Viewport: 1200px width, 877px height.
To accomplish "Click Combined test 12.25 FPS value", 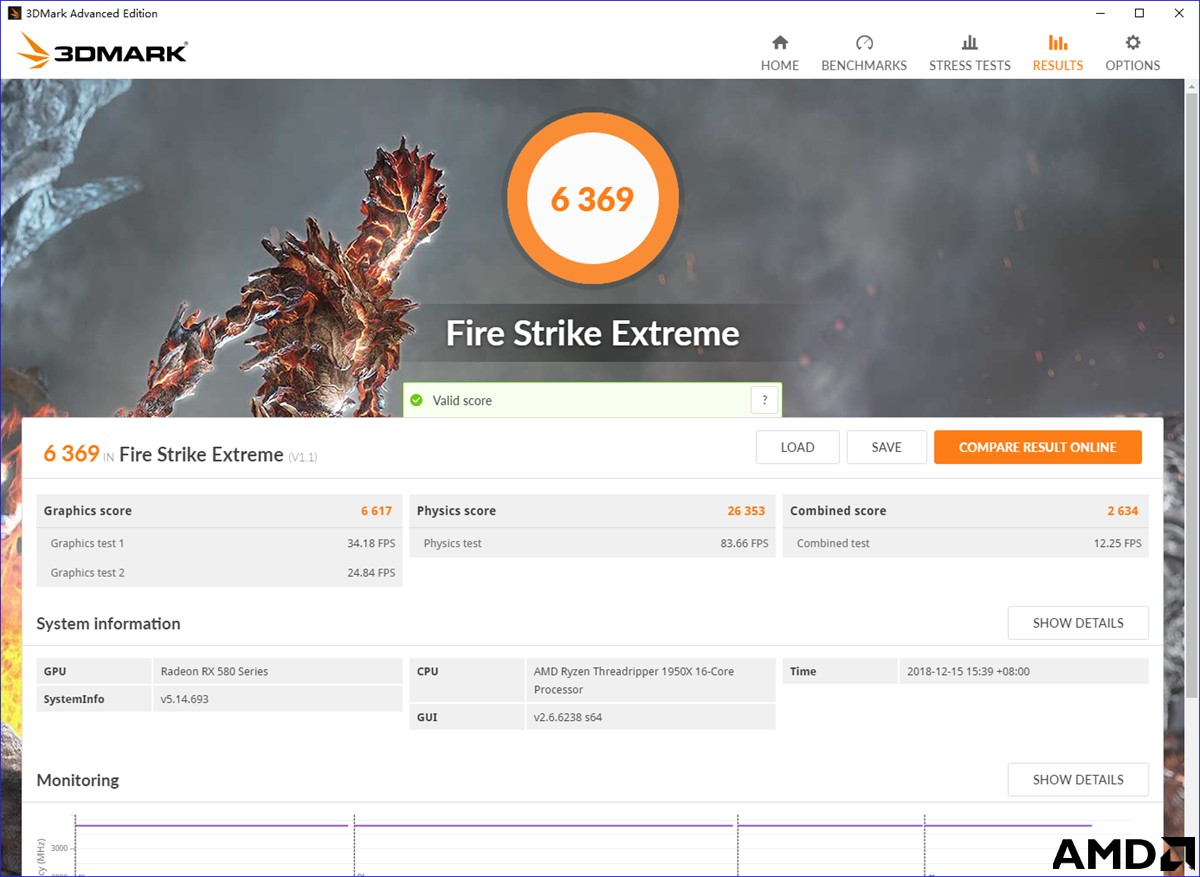I will [1117, 544].
